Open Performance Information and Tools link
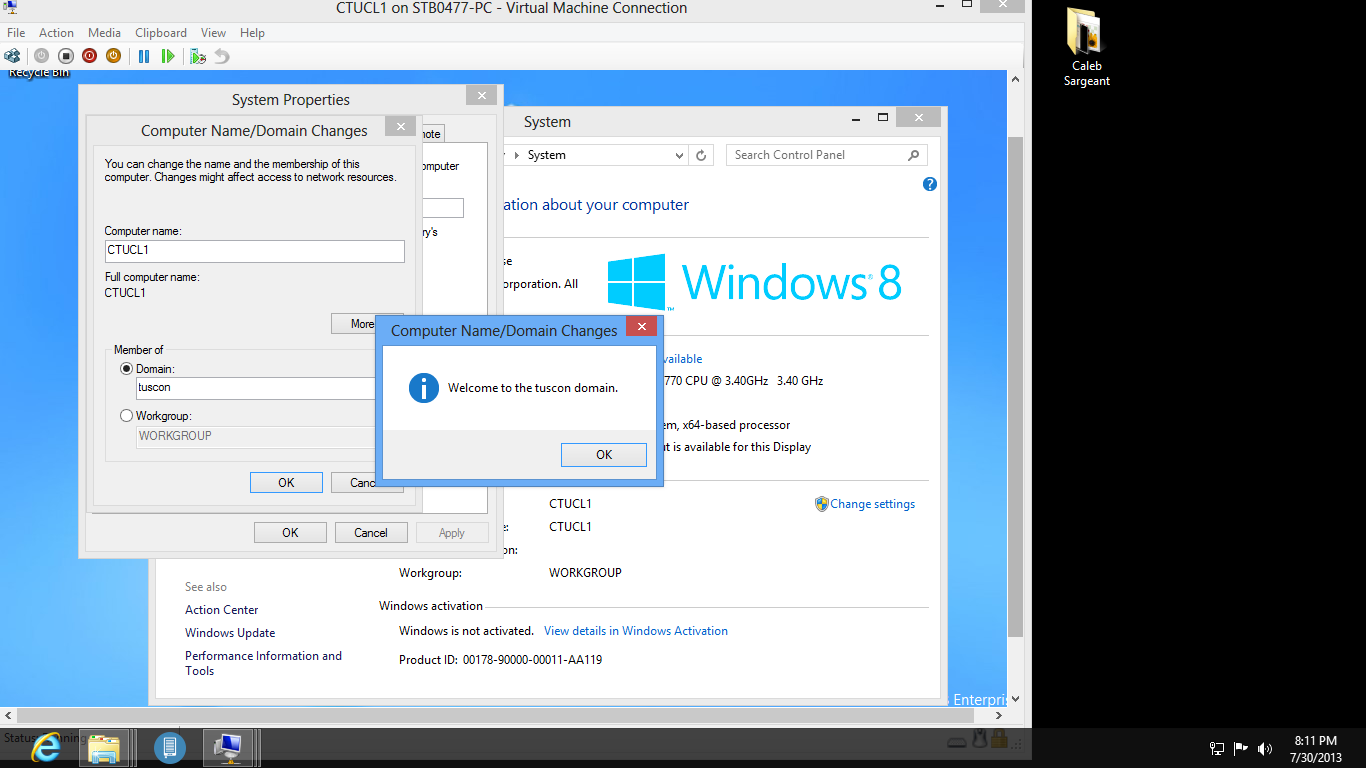The height and width of the screenshot is (768, 1366). [x=263, y=663]
